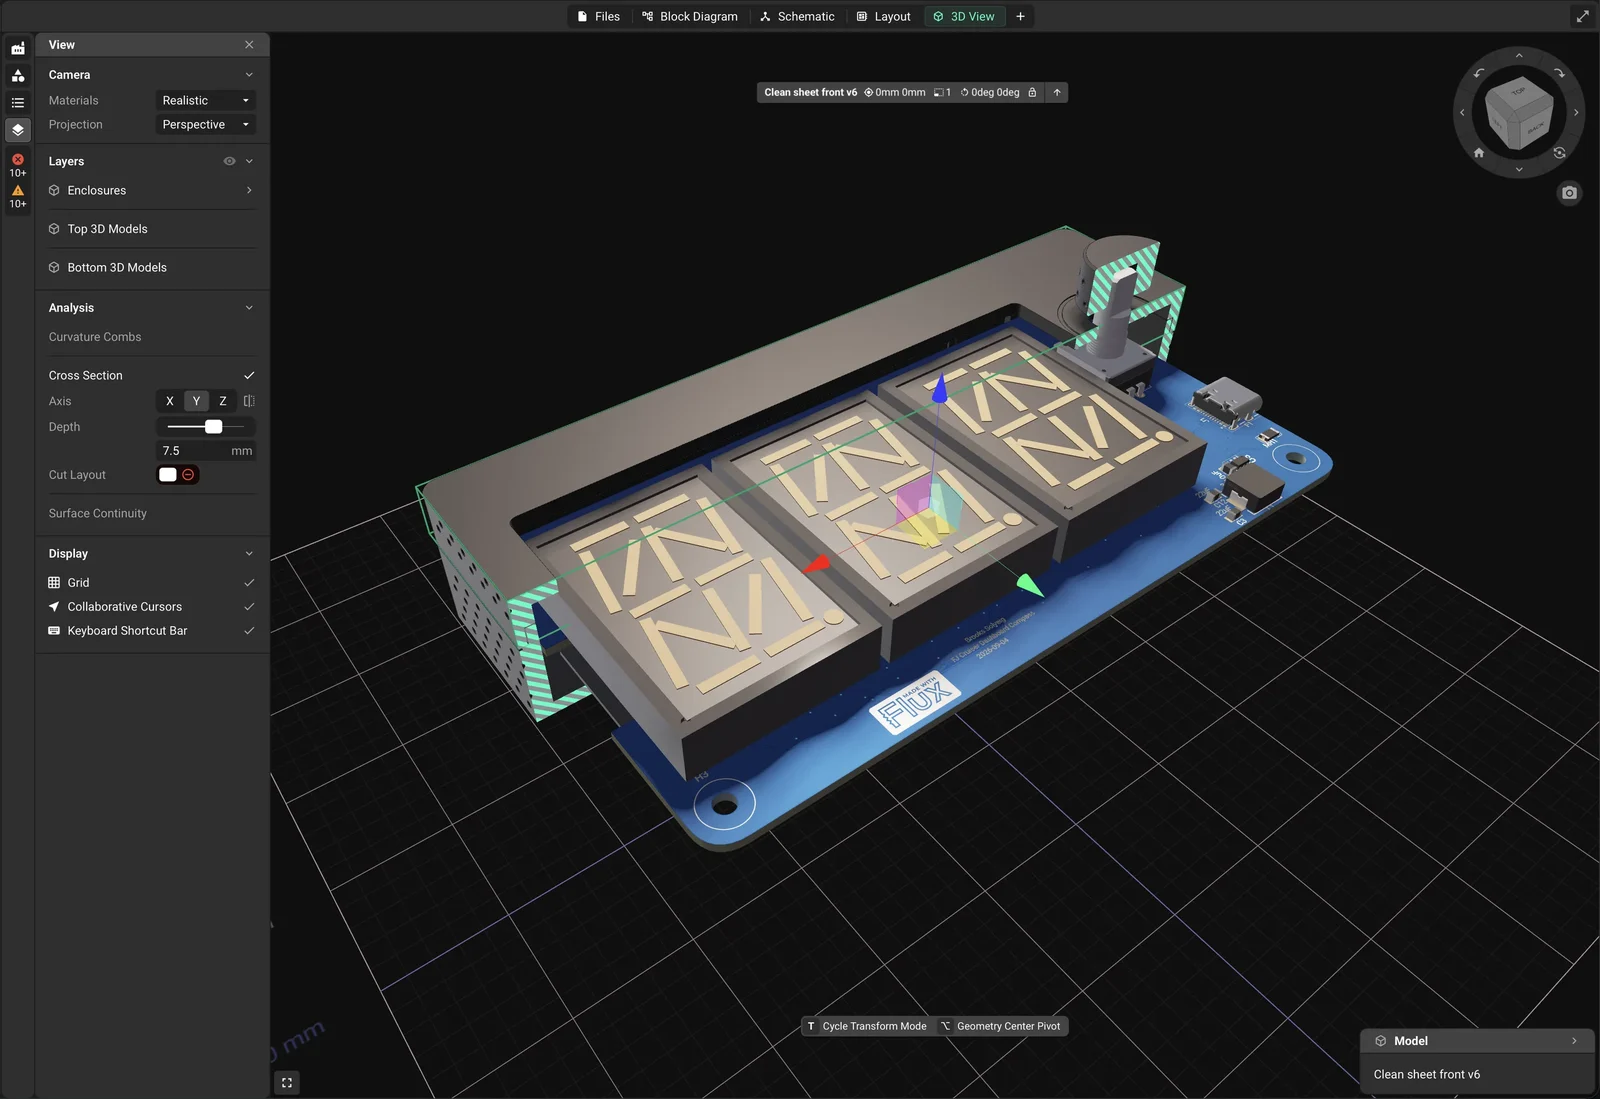
Task: Open the red error count indicator
Action: [18, 165]
